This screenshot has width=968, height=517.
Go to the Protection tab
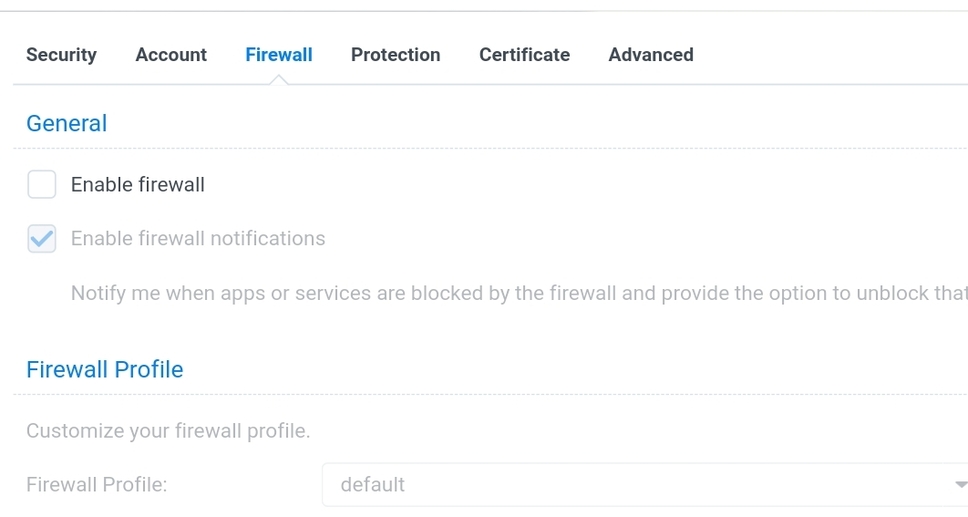(x=395, y=55)
